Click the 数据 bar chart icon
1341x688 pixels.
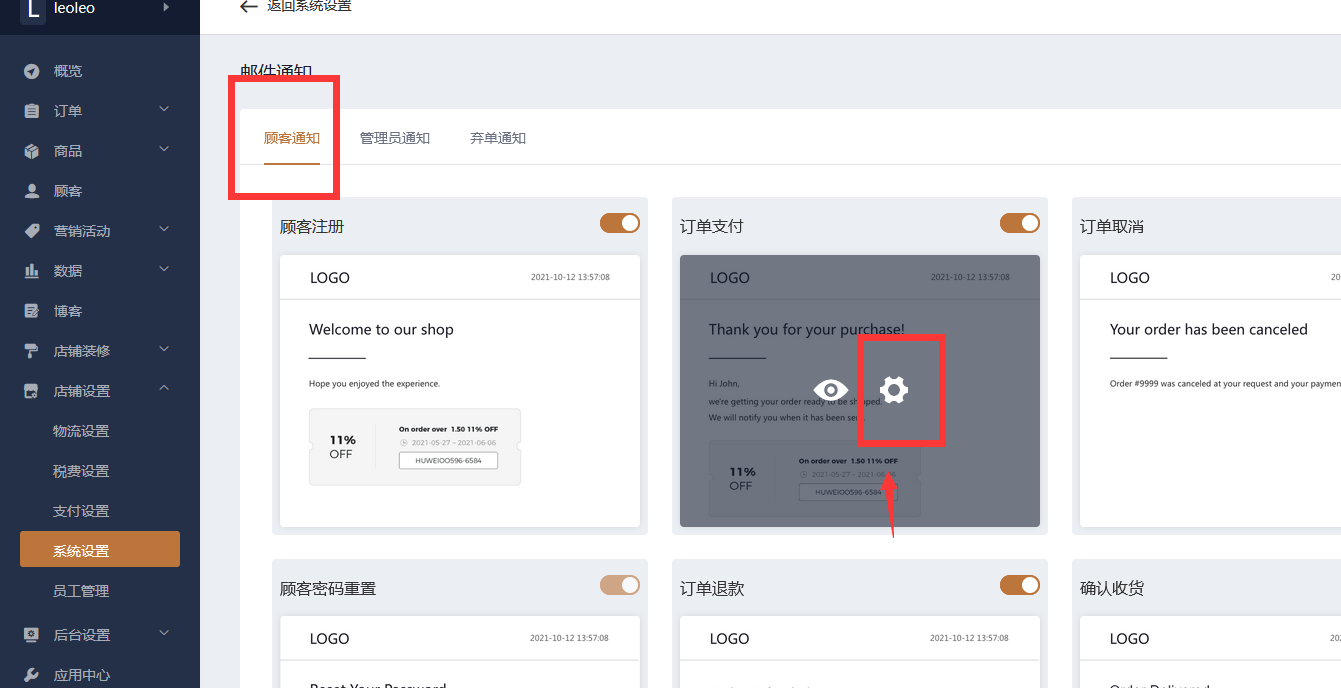[x=32, y=271]
